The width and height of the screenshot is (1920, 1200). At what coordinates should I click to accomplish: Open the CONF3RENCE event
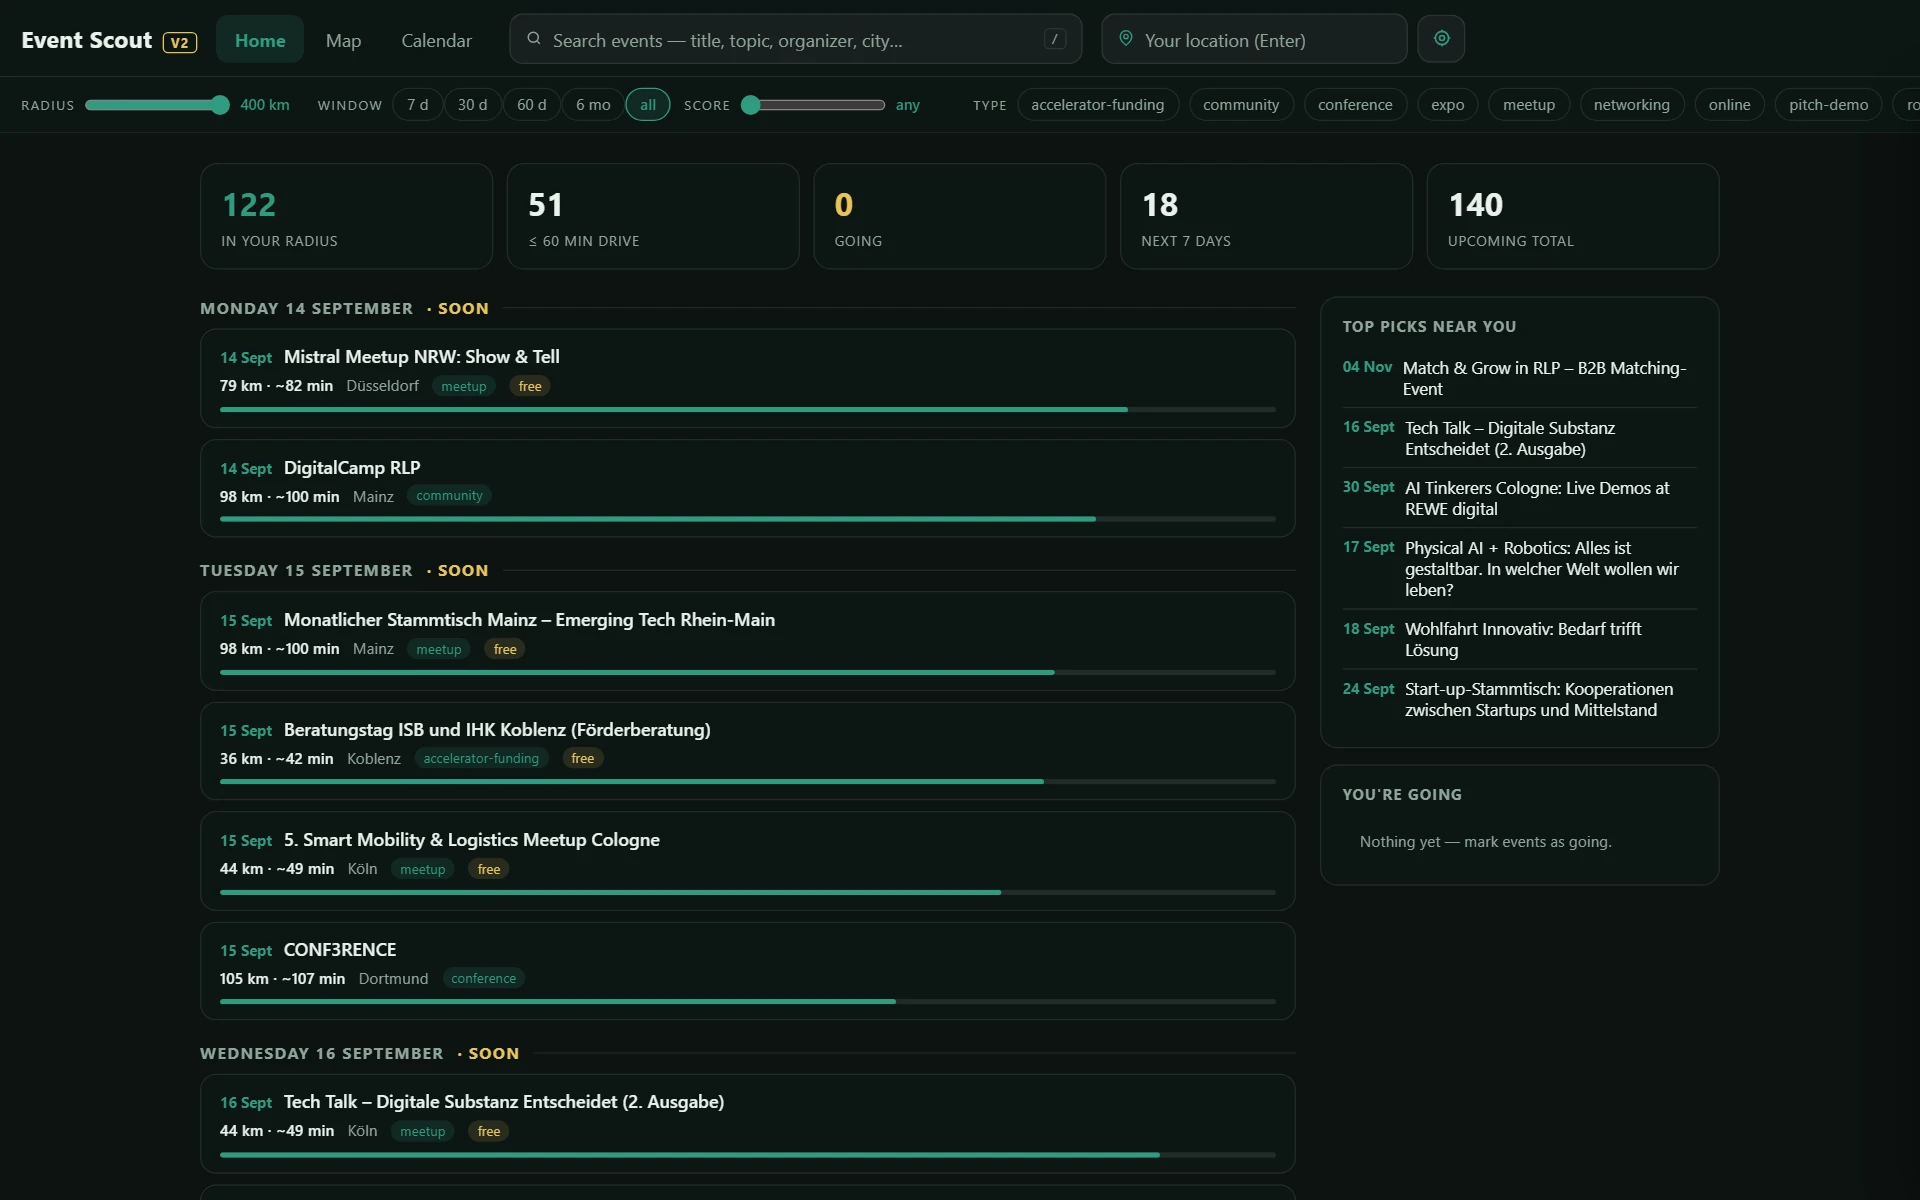pyautogui.click(x=747, y=971)
